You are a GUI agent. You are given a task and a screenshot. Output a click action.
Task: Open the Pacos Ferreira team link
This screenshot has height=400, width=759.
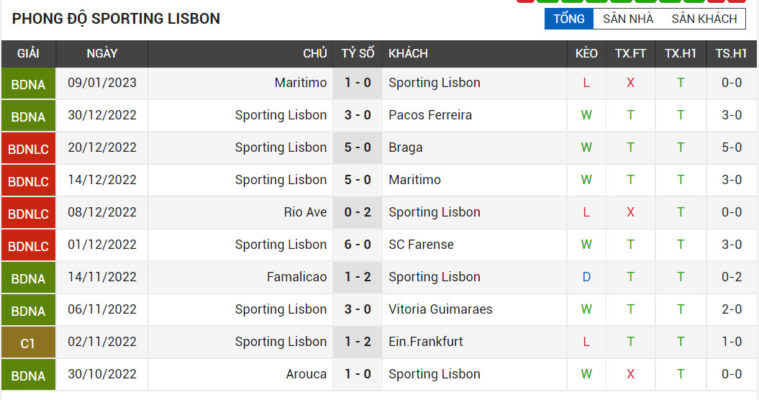point(430,115)
